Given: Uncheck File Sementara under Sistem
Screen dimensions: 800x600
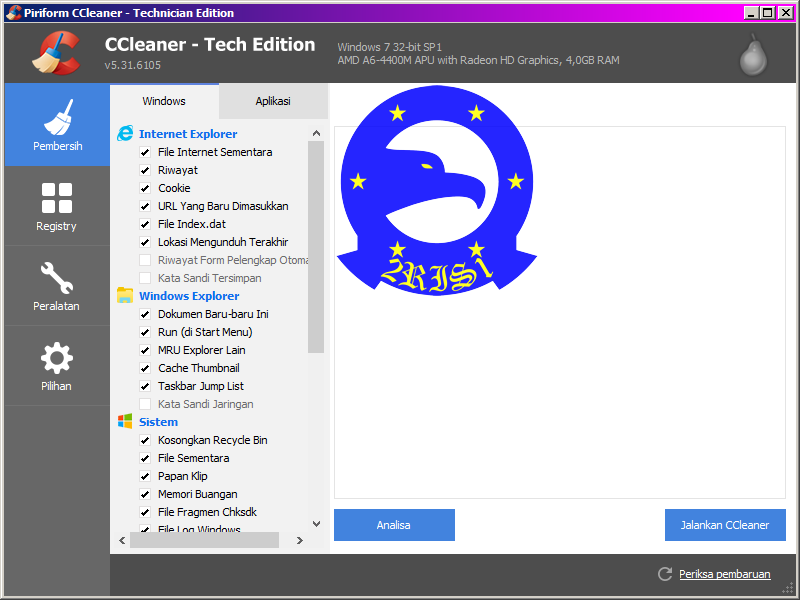Looking at the screenshot, I should point(145,458).
